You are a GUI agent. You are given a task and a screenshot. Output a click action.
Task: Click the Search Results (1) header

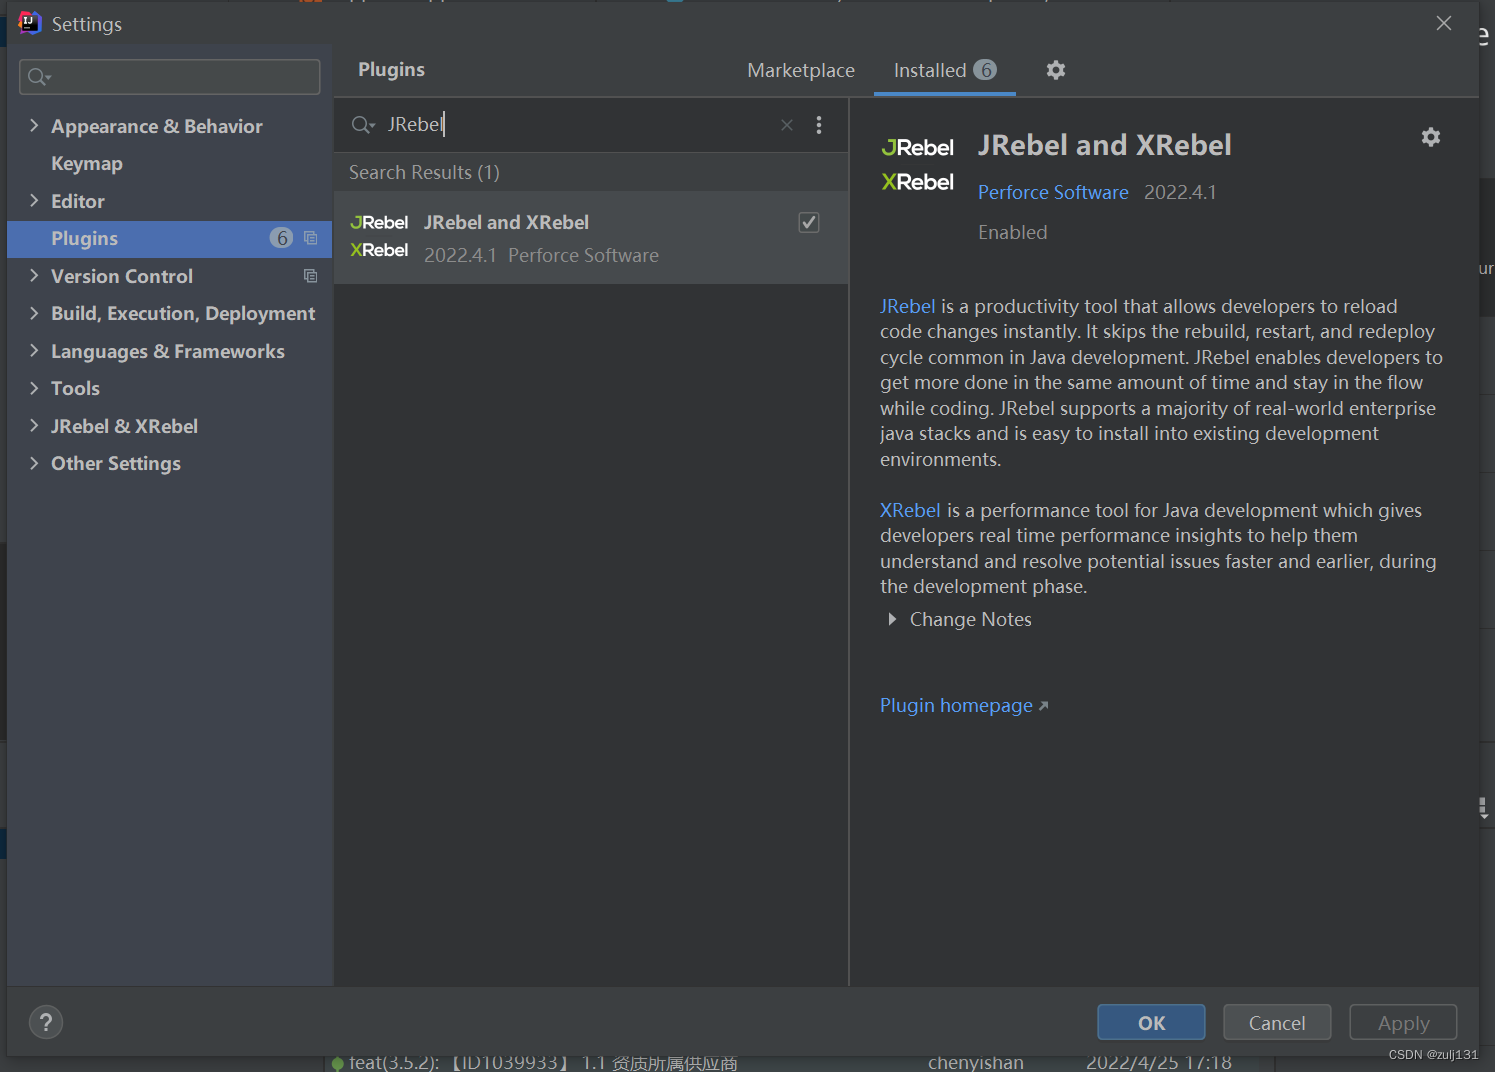coord(424,172)
